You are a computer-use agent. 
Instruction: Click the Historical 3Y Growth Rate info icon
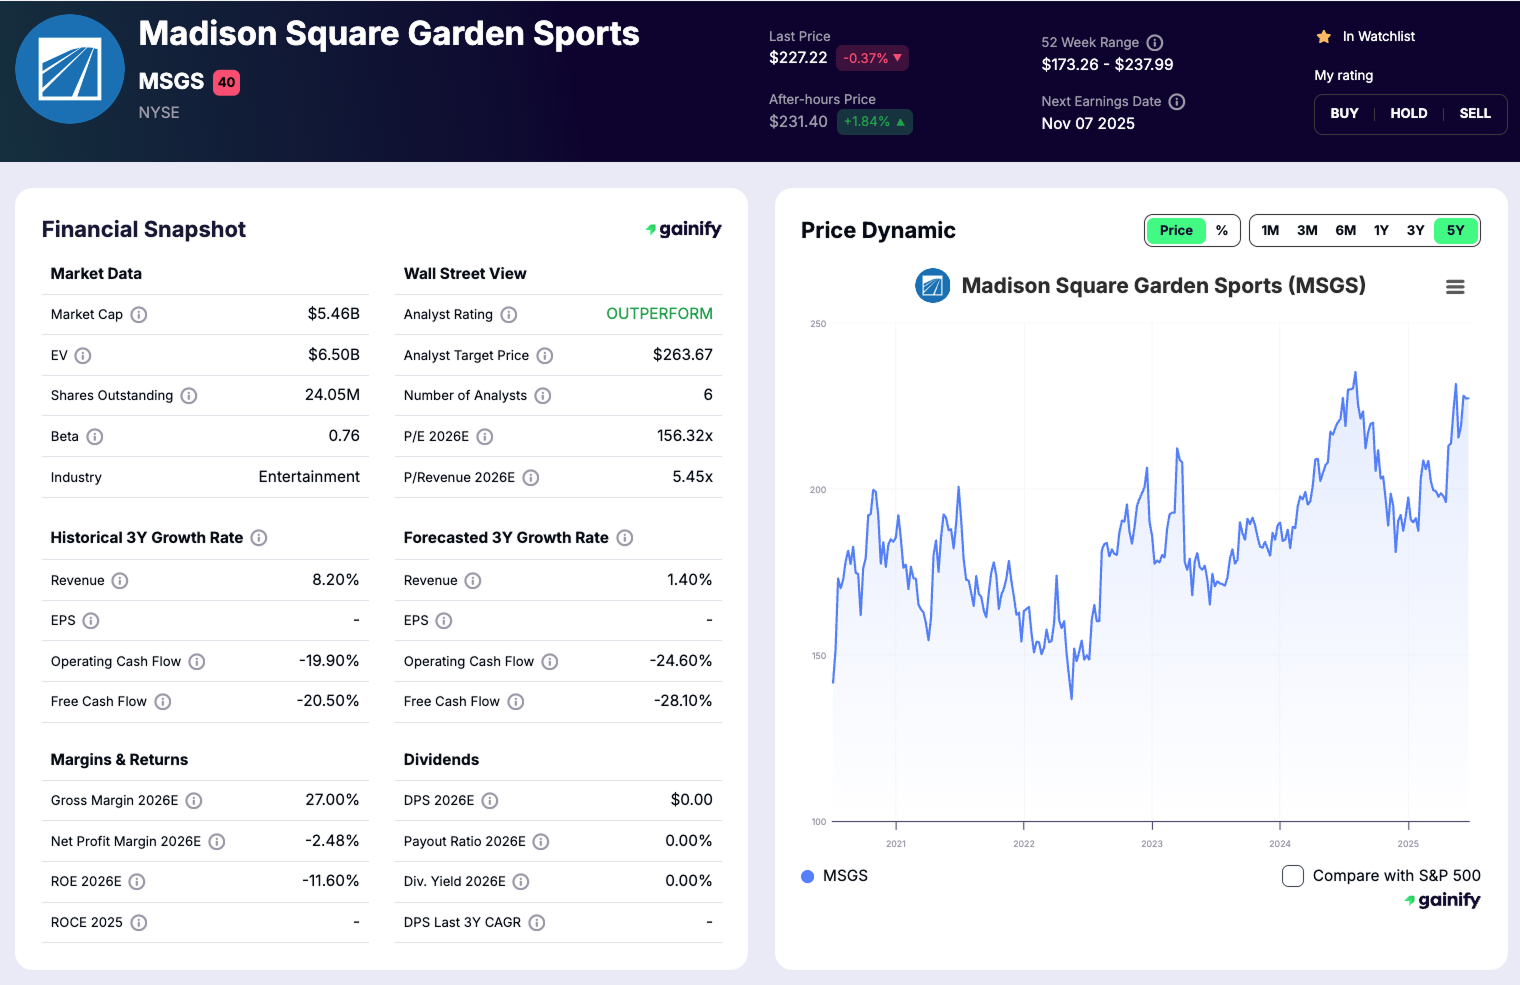tap(259, 537)
